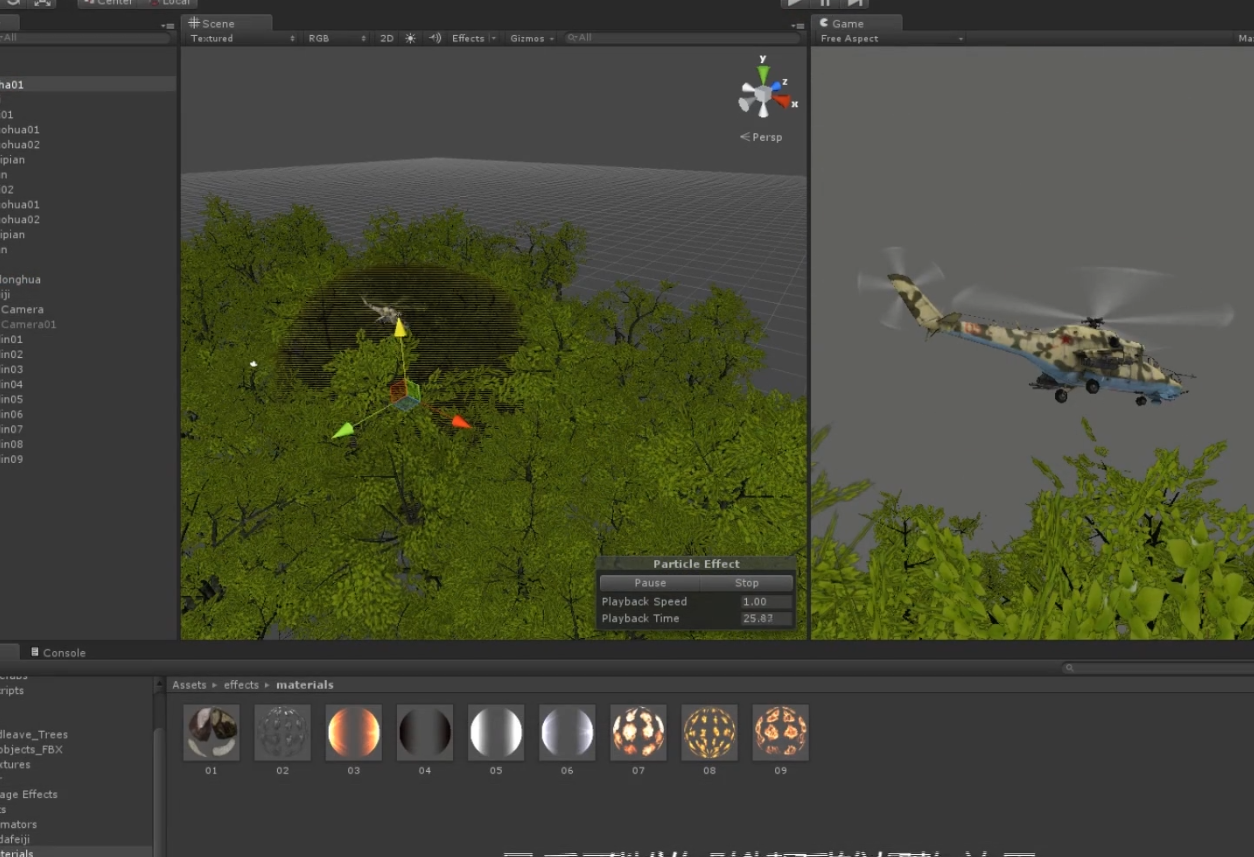Click the Console tab icon
This screenshot has height=857, width=1254.
coord(35,652)
